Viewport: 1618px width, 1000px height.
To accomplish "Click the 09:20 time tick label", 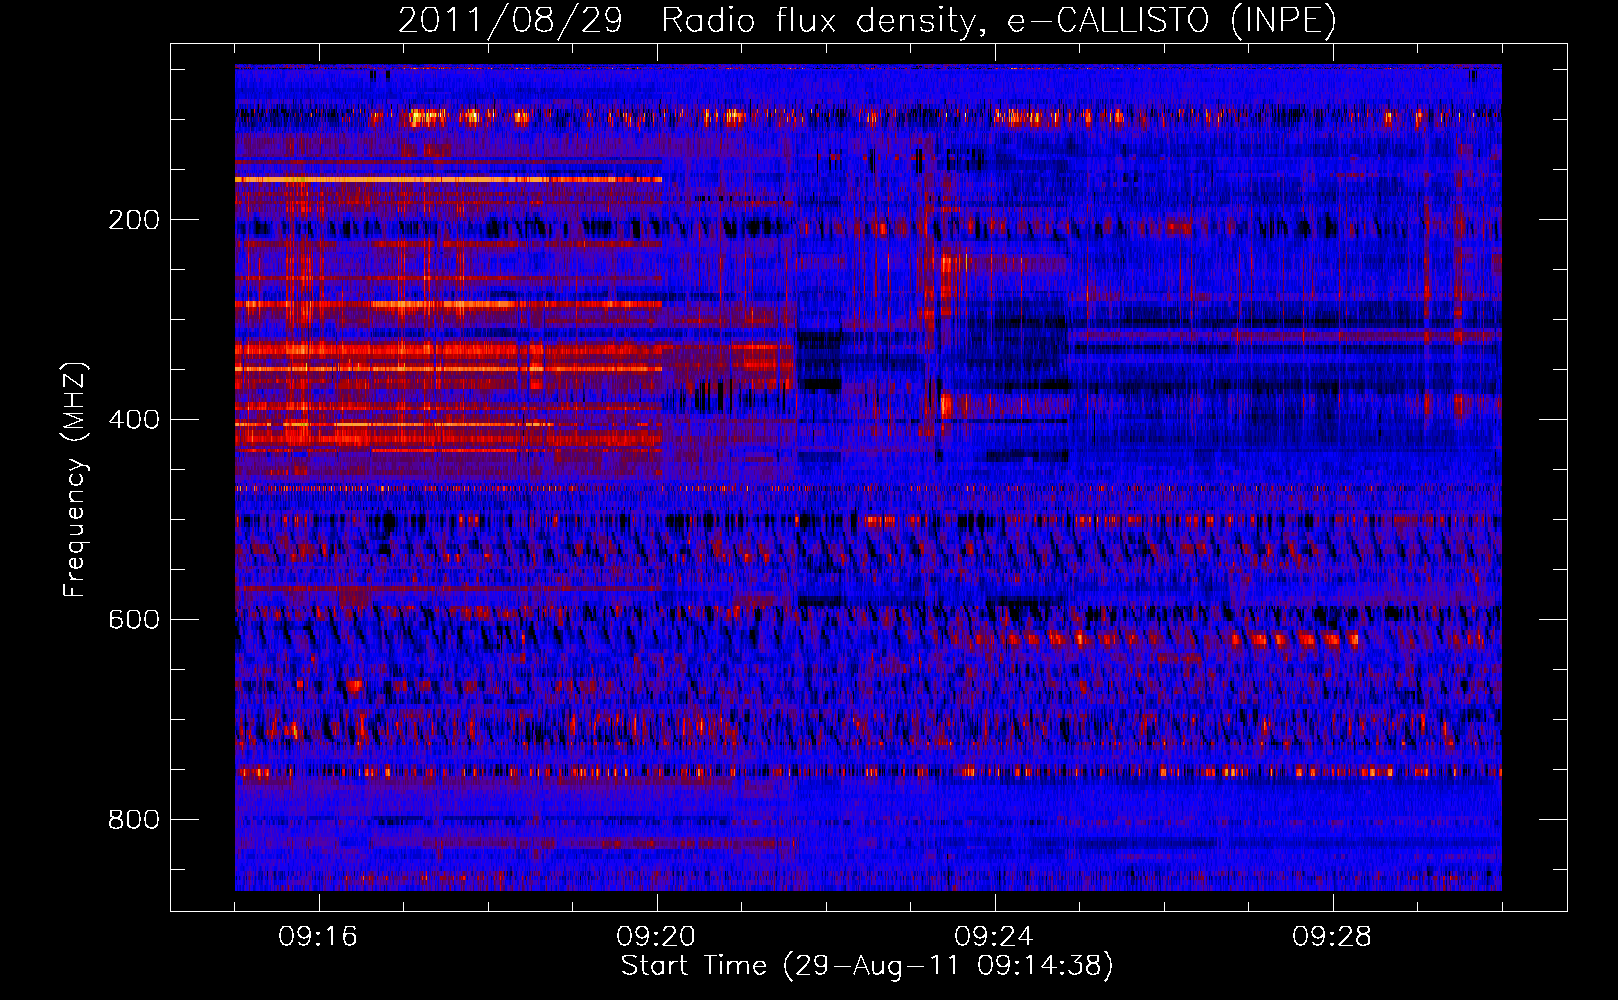I will (656, 937).
